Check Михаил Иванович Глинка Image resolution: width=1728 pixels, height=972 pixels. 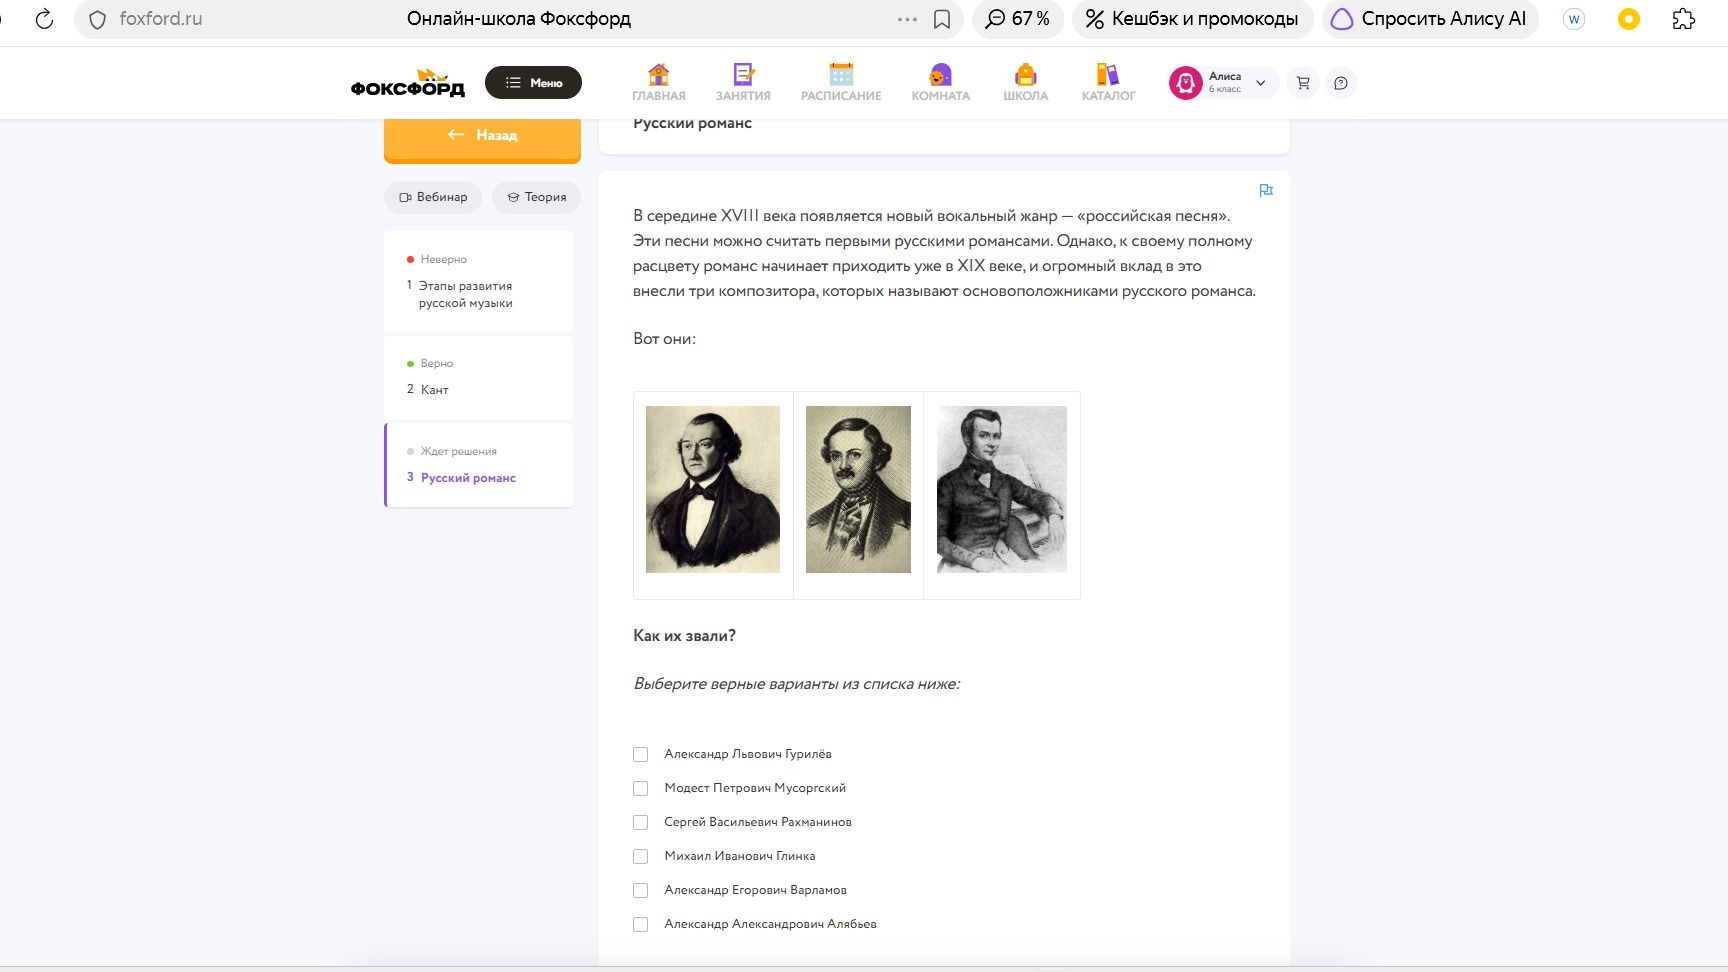pos(640,856)
